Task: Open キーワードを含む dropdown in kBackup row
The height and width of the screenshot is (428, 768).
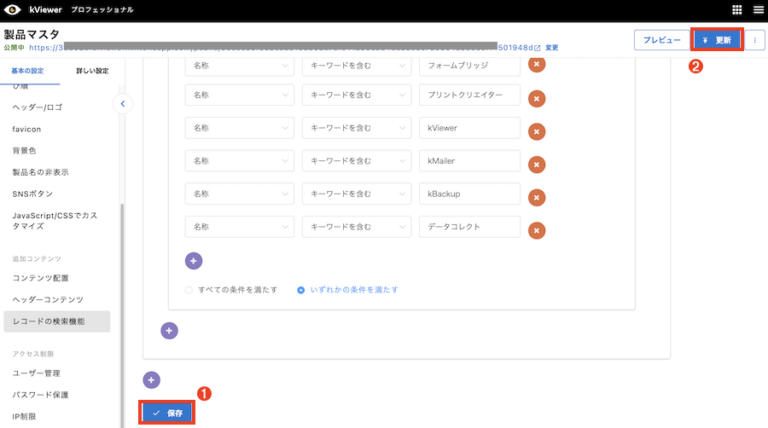Action: [x=355, y=194]
